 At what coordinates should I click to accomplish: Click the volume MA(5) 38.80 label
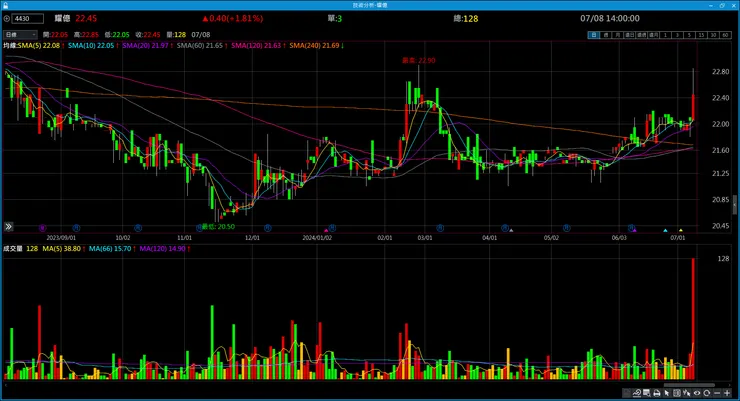(x=63, y=248)
